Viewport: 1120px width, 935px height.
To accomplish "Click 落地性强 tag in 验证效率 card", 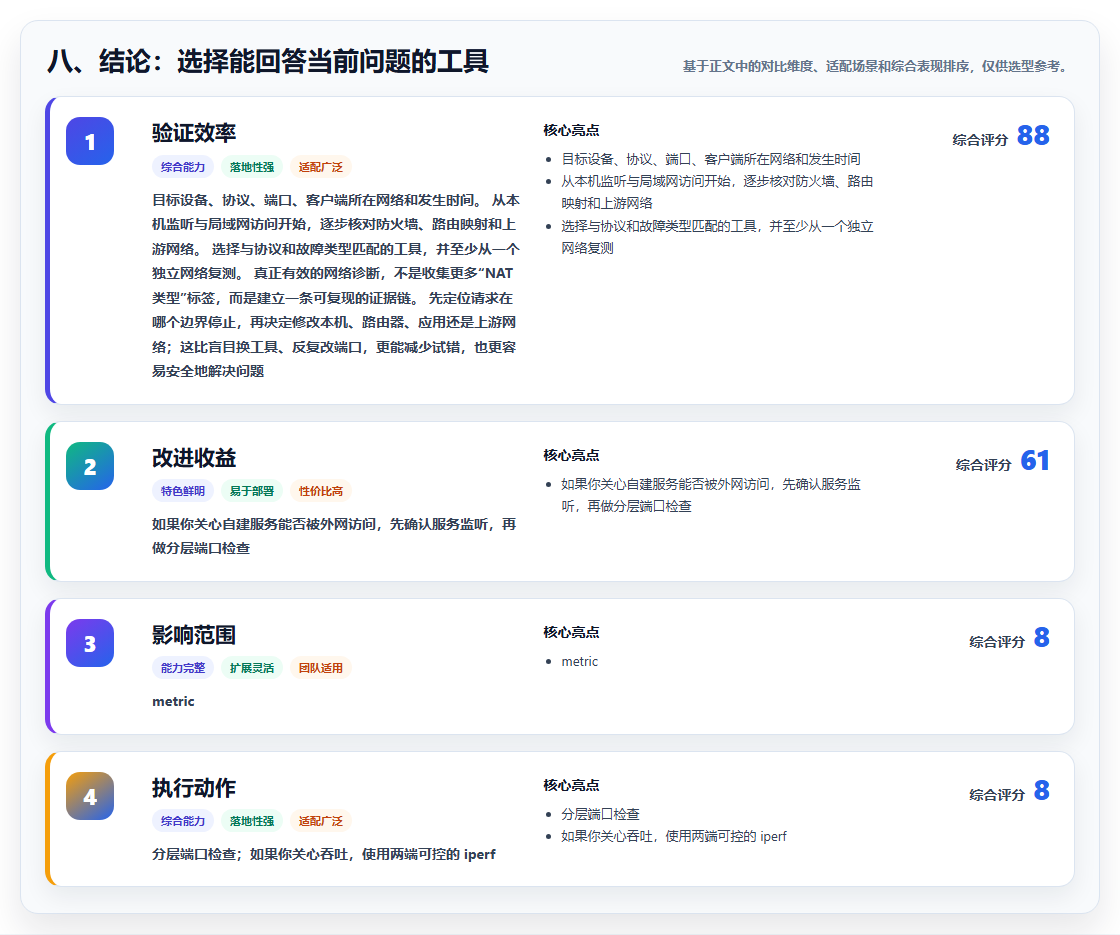I will coord(252,167).
